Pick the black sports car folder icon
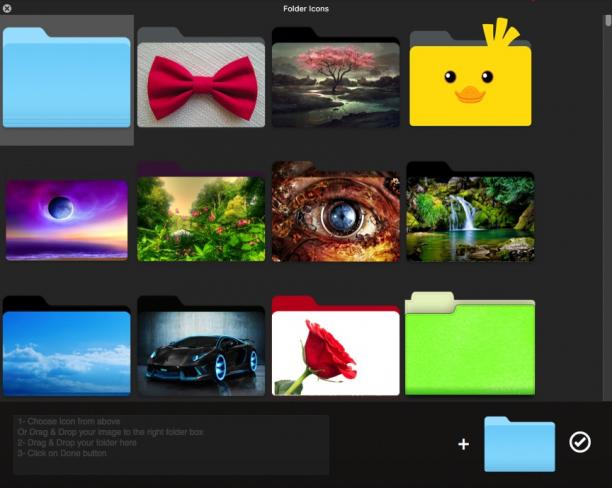 tap(201, 346)
